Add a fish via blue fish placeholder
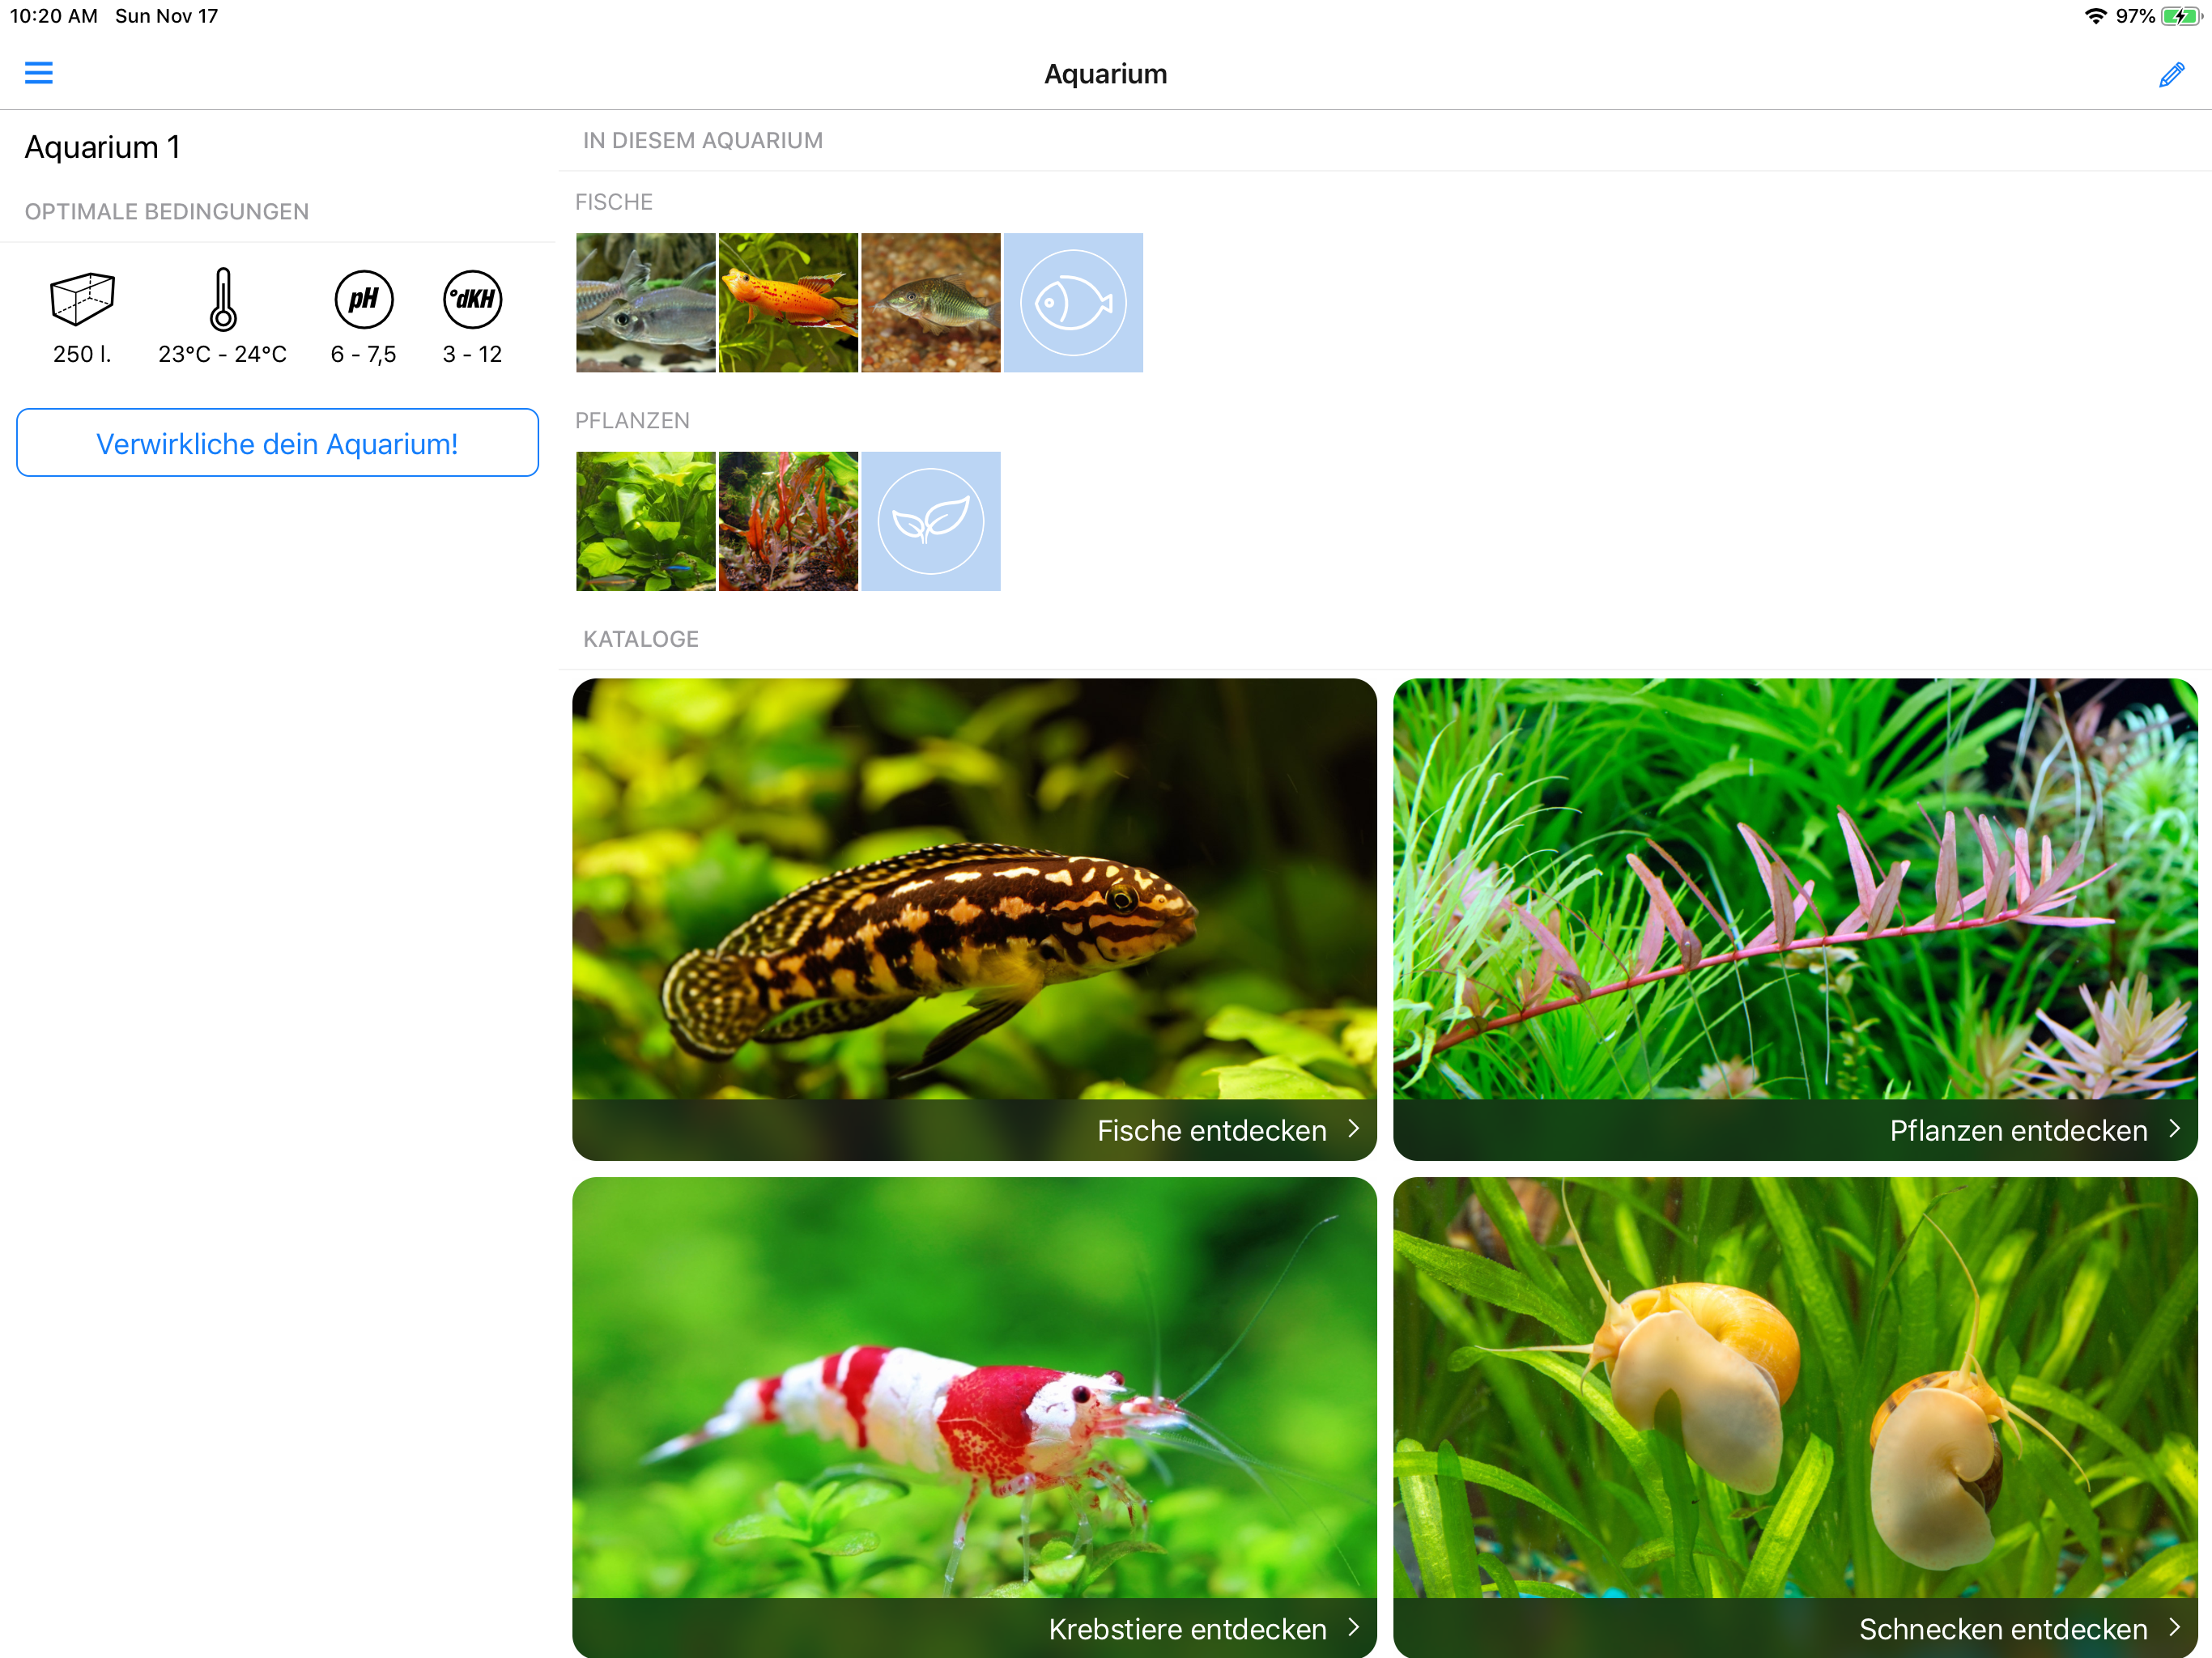This screenshot has height=1658, width=2212. pyautogui.click(x=1072, y=303)
